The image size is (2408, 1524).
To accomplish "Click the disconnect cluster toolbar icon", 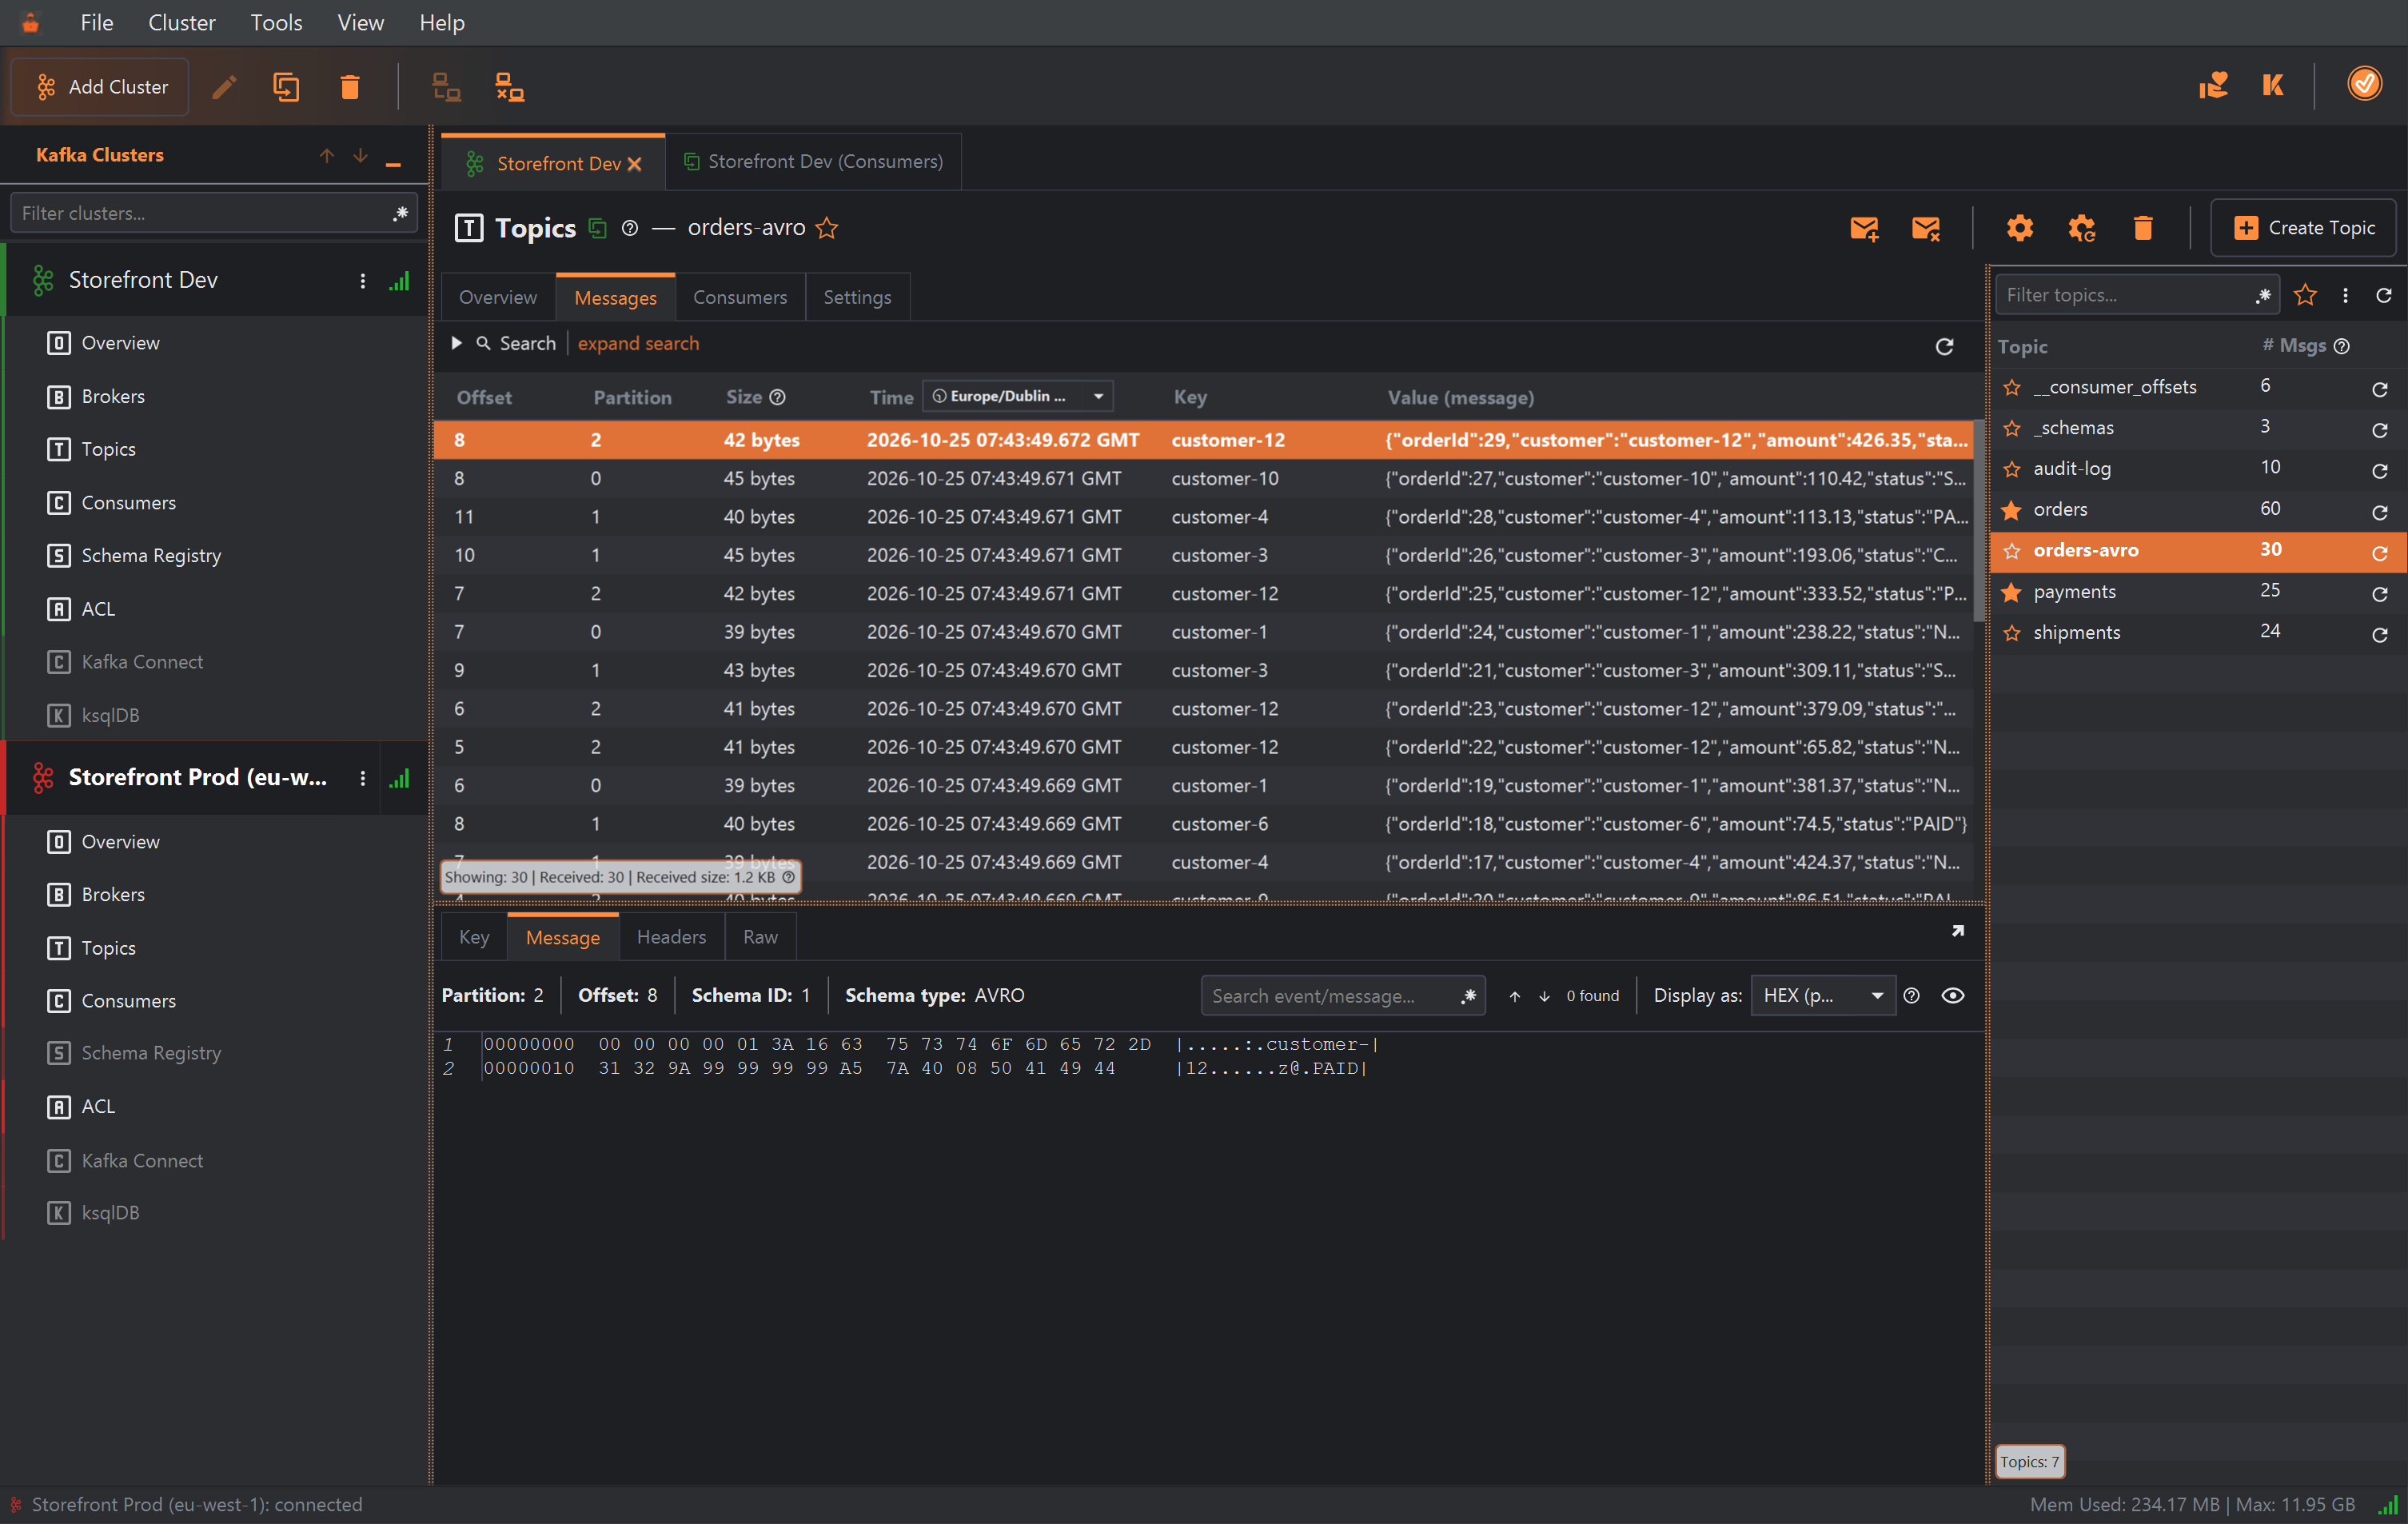I will [509, 88].
